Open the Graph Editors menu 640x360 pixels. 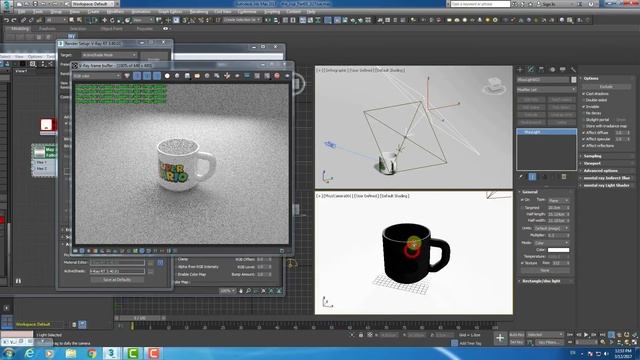coord(170,12)
